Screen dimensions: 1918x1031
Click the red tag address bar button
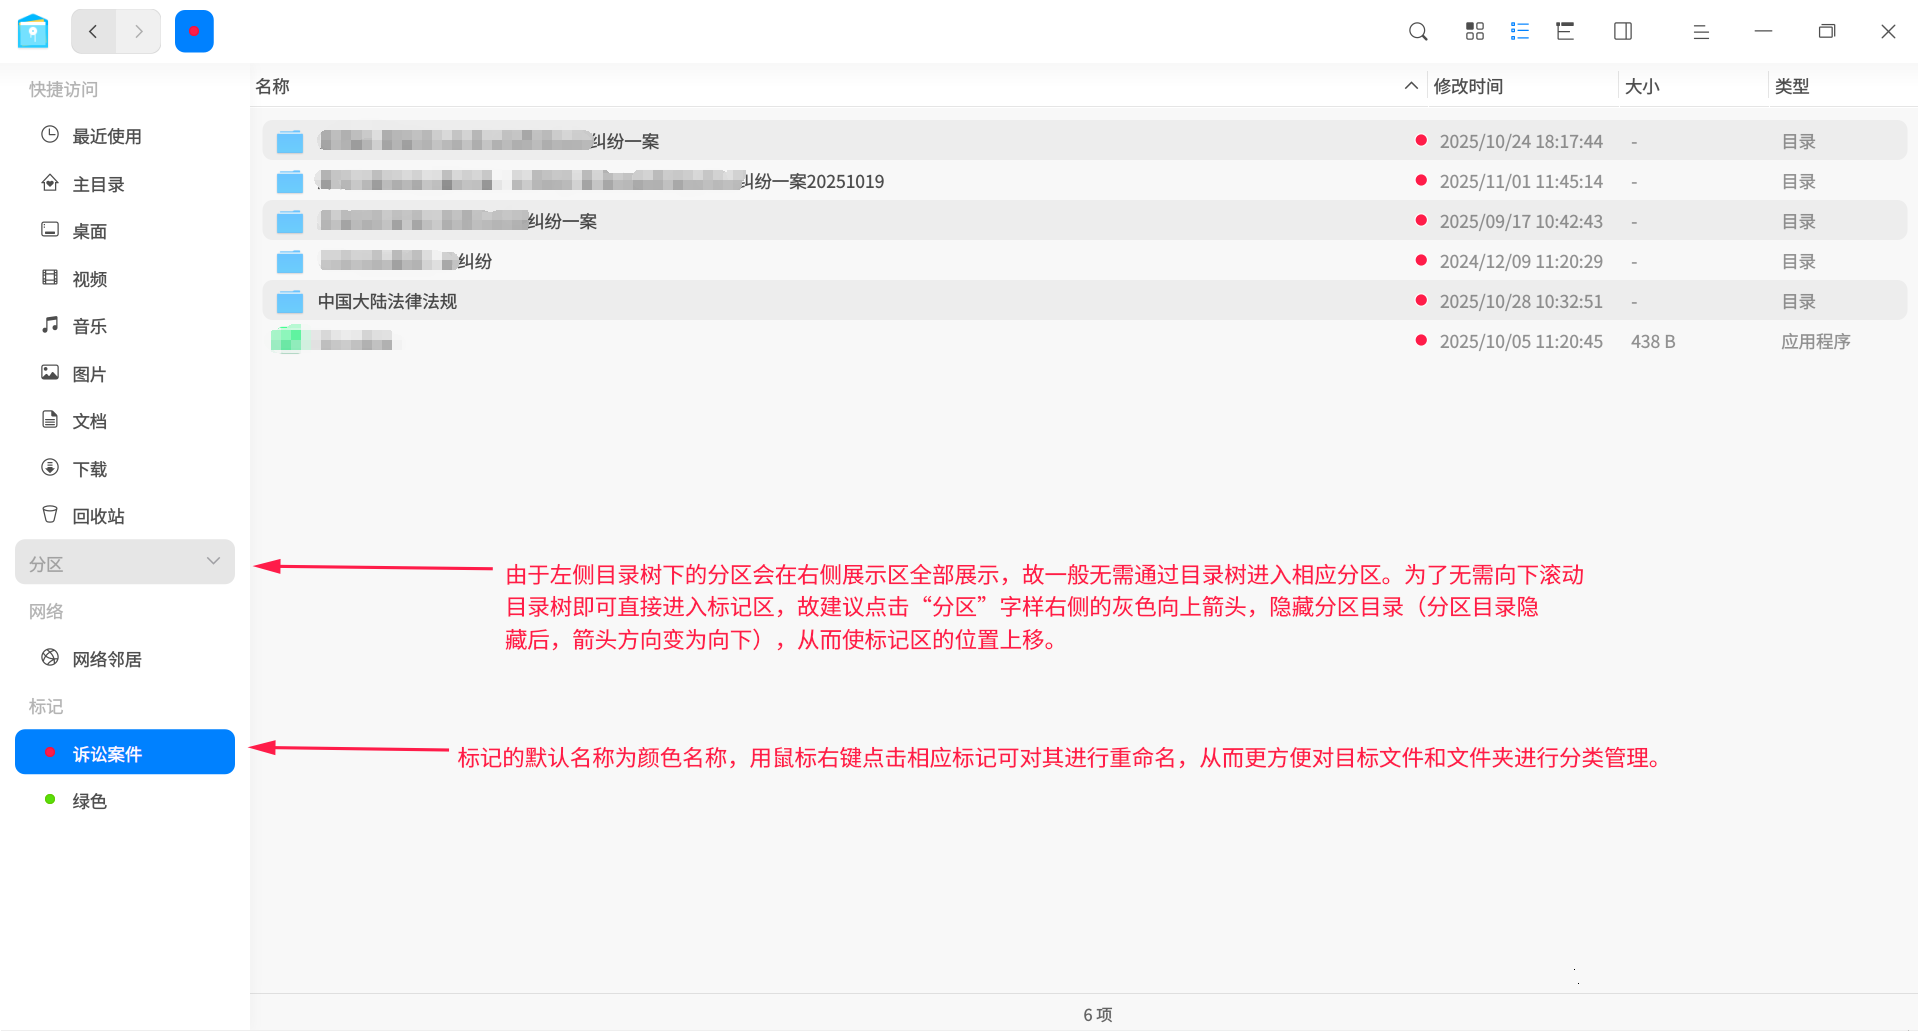point(194,31)
